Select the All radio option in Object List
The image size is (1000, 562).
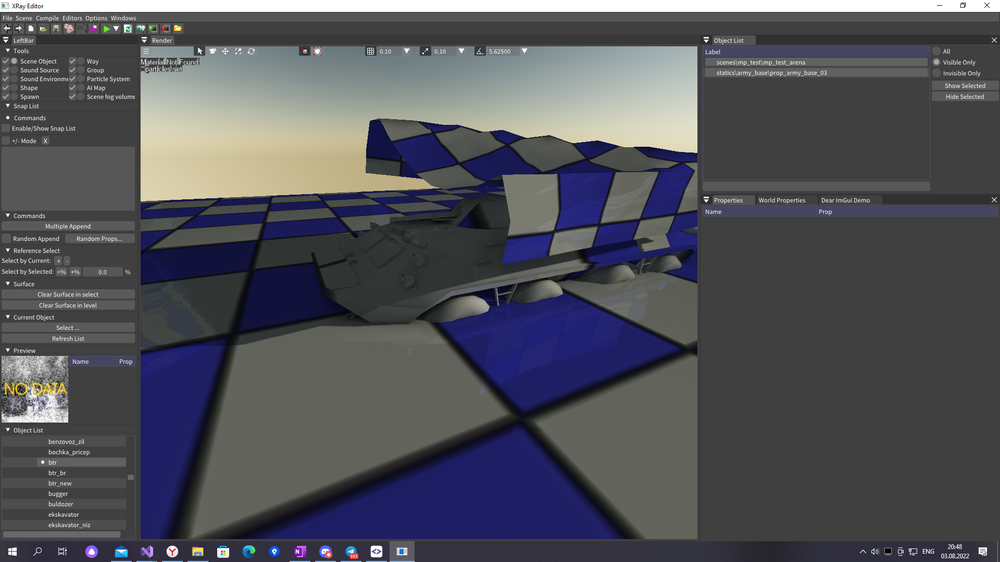[937, 51]
